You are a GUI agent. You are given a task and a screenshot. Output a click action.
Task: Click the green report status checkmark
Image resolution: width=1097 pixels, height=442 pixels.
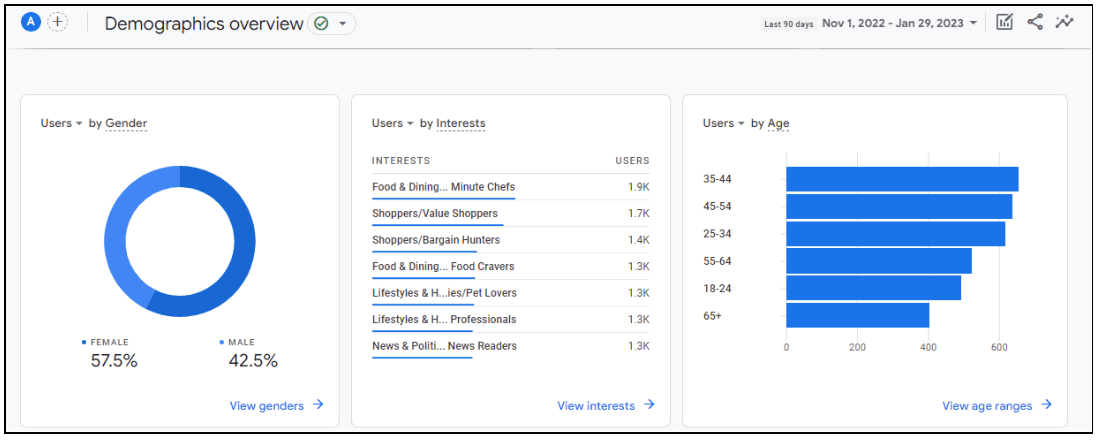click(322, 23)
